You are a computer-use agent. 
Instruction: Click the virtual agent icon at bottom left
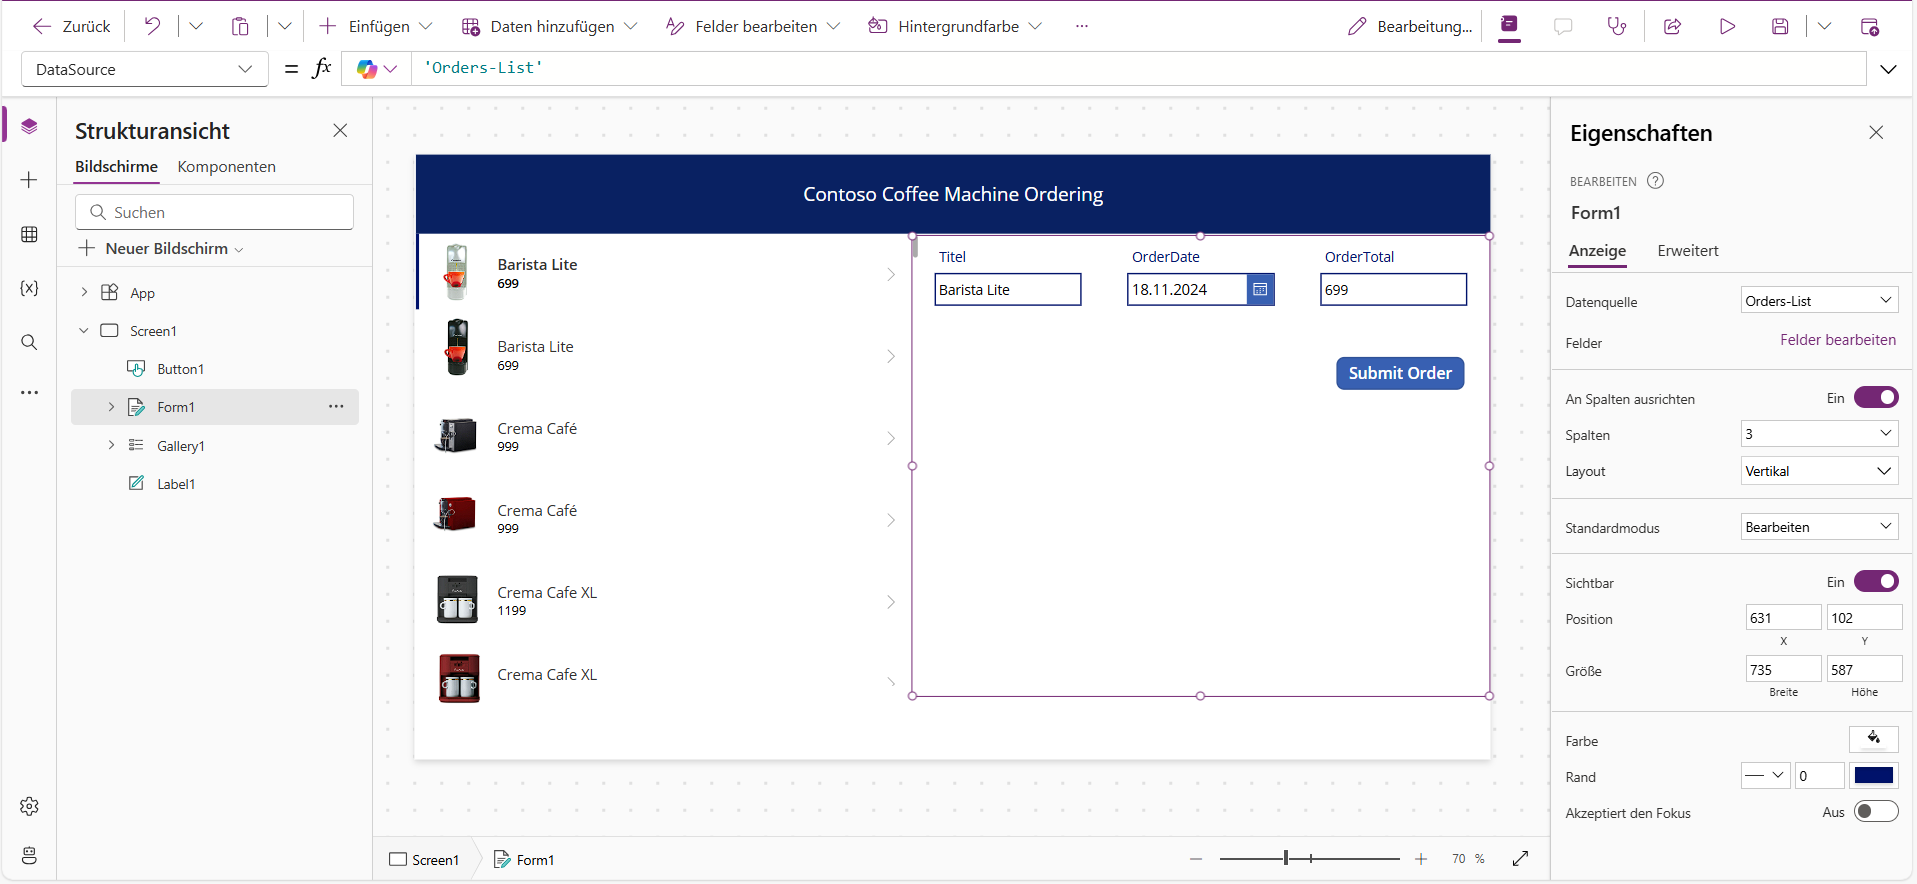(29, 855)
